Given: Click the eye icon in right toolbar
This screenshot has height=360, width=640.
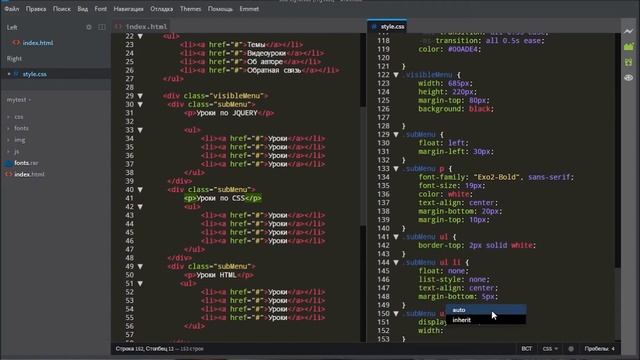Looking at the screenshot, I should [629, 78].
